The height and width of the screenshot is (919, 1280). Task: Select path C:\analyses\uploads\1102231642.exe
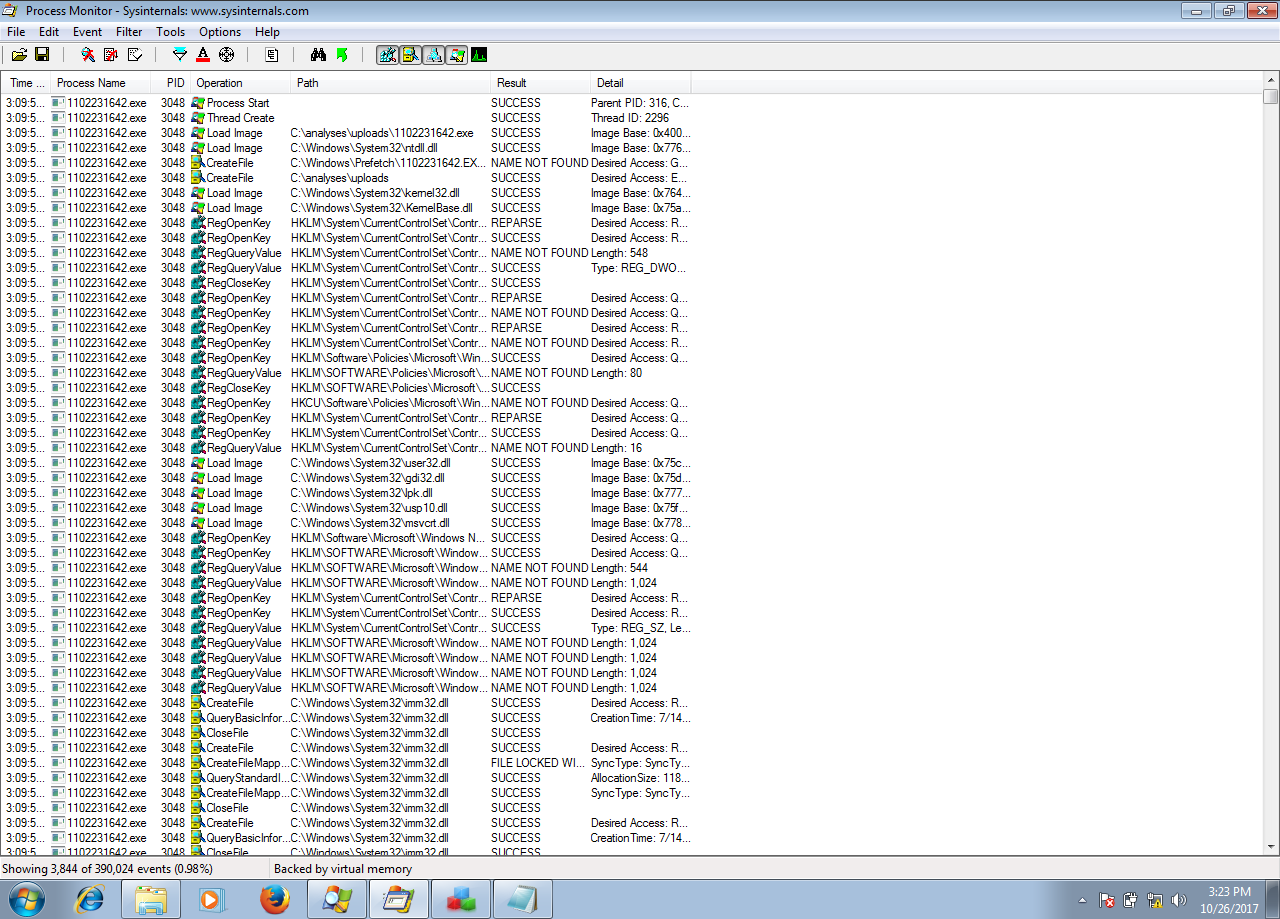click(x=382, y=133)
